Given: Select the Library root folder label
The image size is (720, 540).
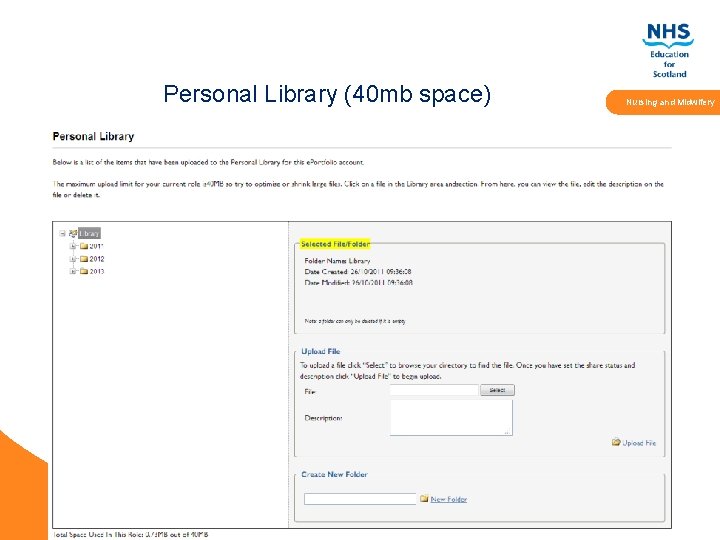Looking at the screenshot, I should point(89,234).
